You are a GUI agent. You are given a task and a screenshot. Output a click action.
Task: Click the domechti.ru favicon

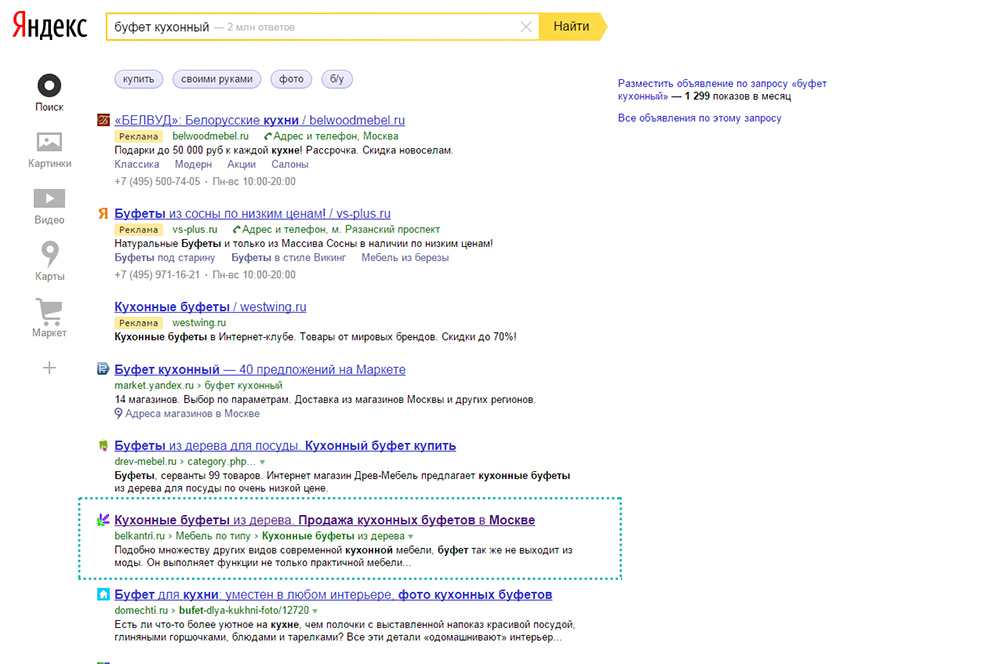(103, 594)
